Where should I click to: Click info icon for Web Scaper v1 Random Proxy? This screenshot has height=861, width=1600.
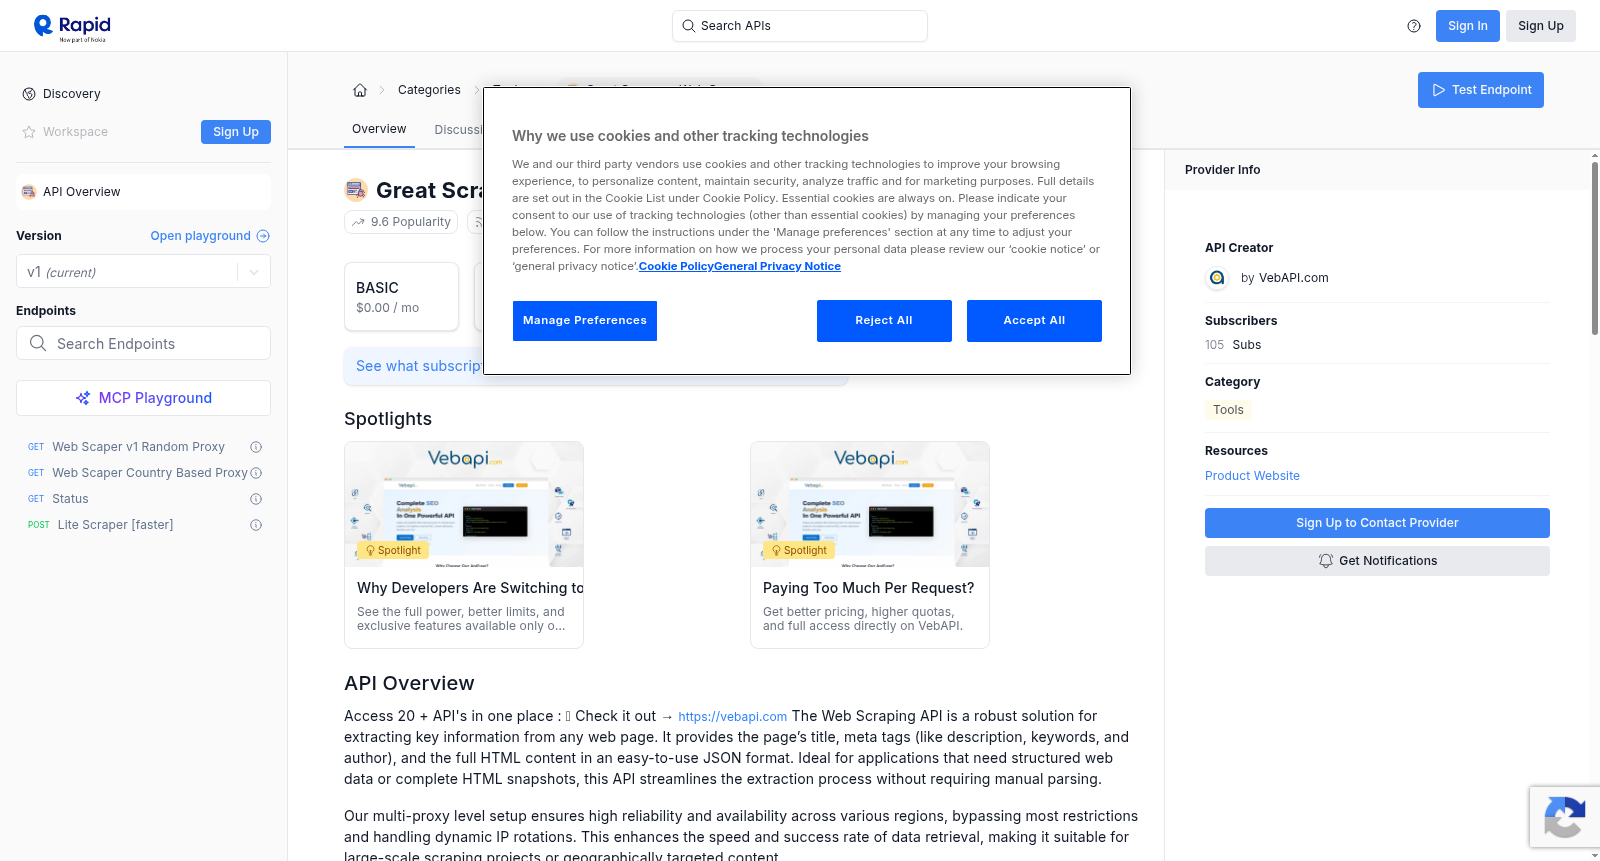(x=256, y=447)
